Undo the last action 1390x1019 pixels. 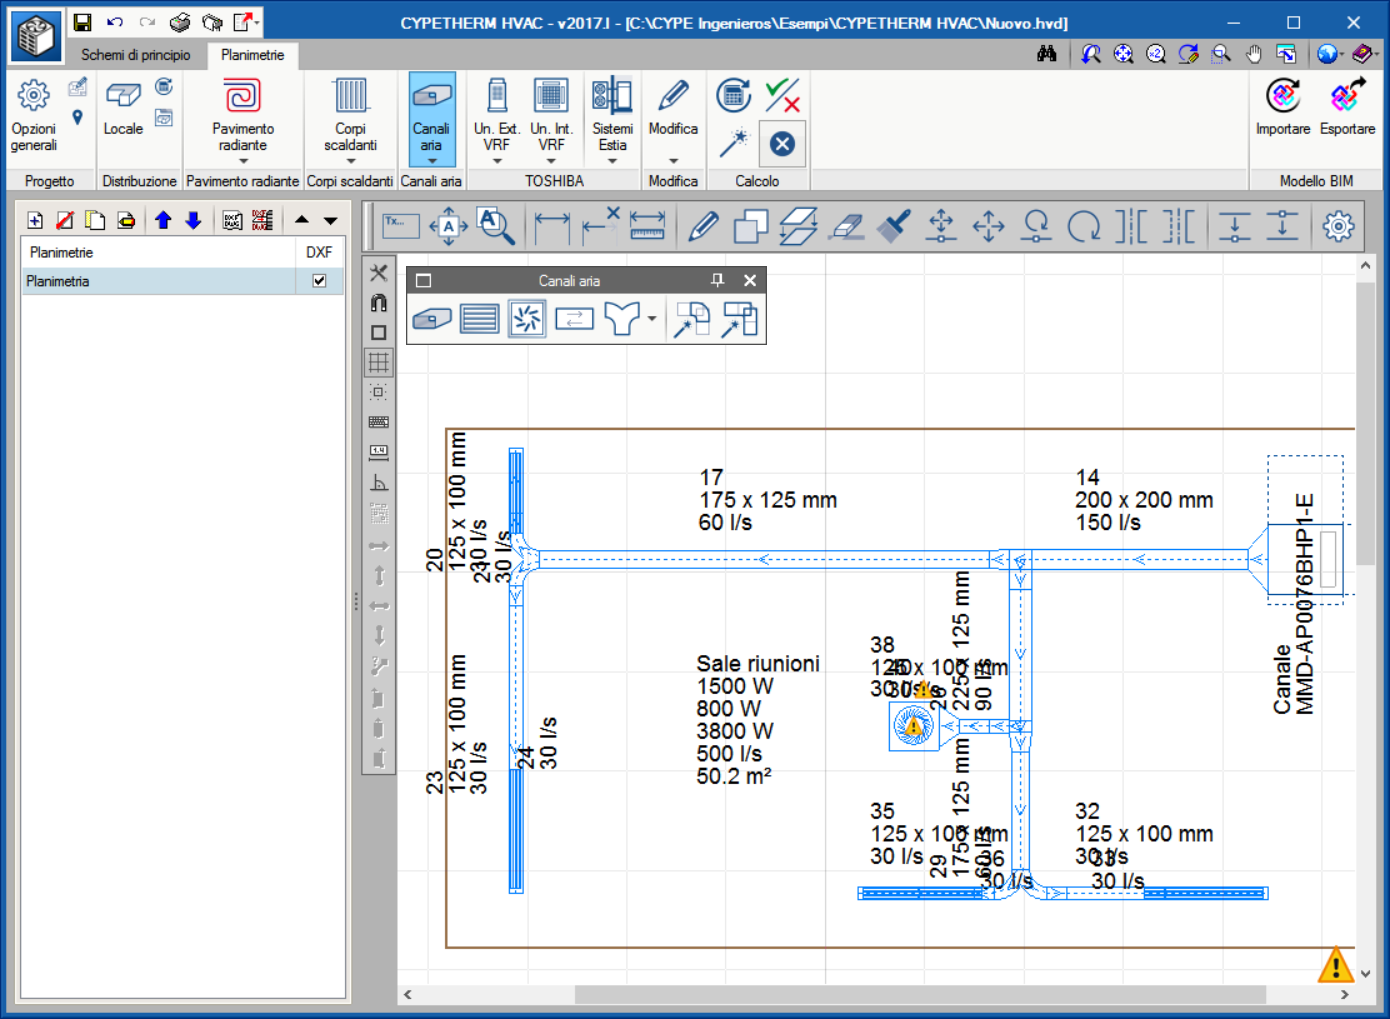(x=115, y=22)
